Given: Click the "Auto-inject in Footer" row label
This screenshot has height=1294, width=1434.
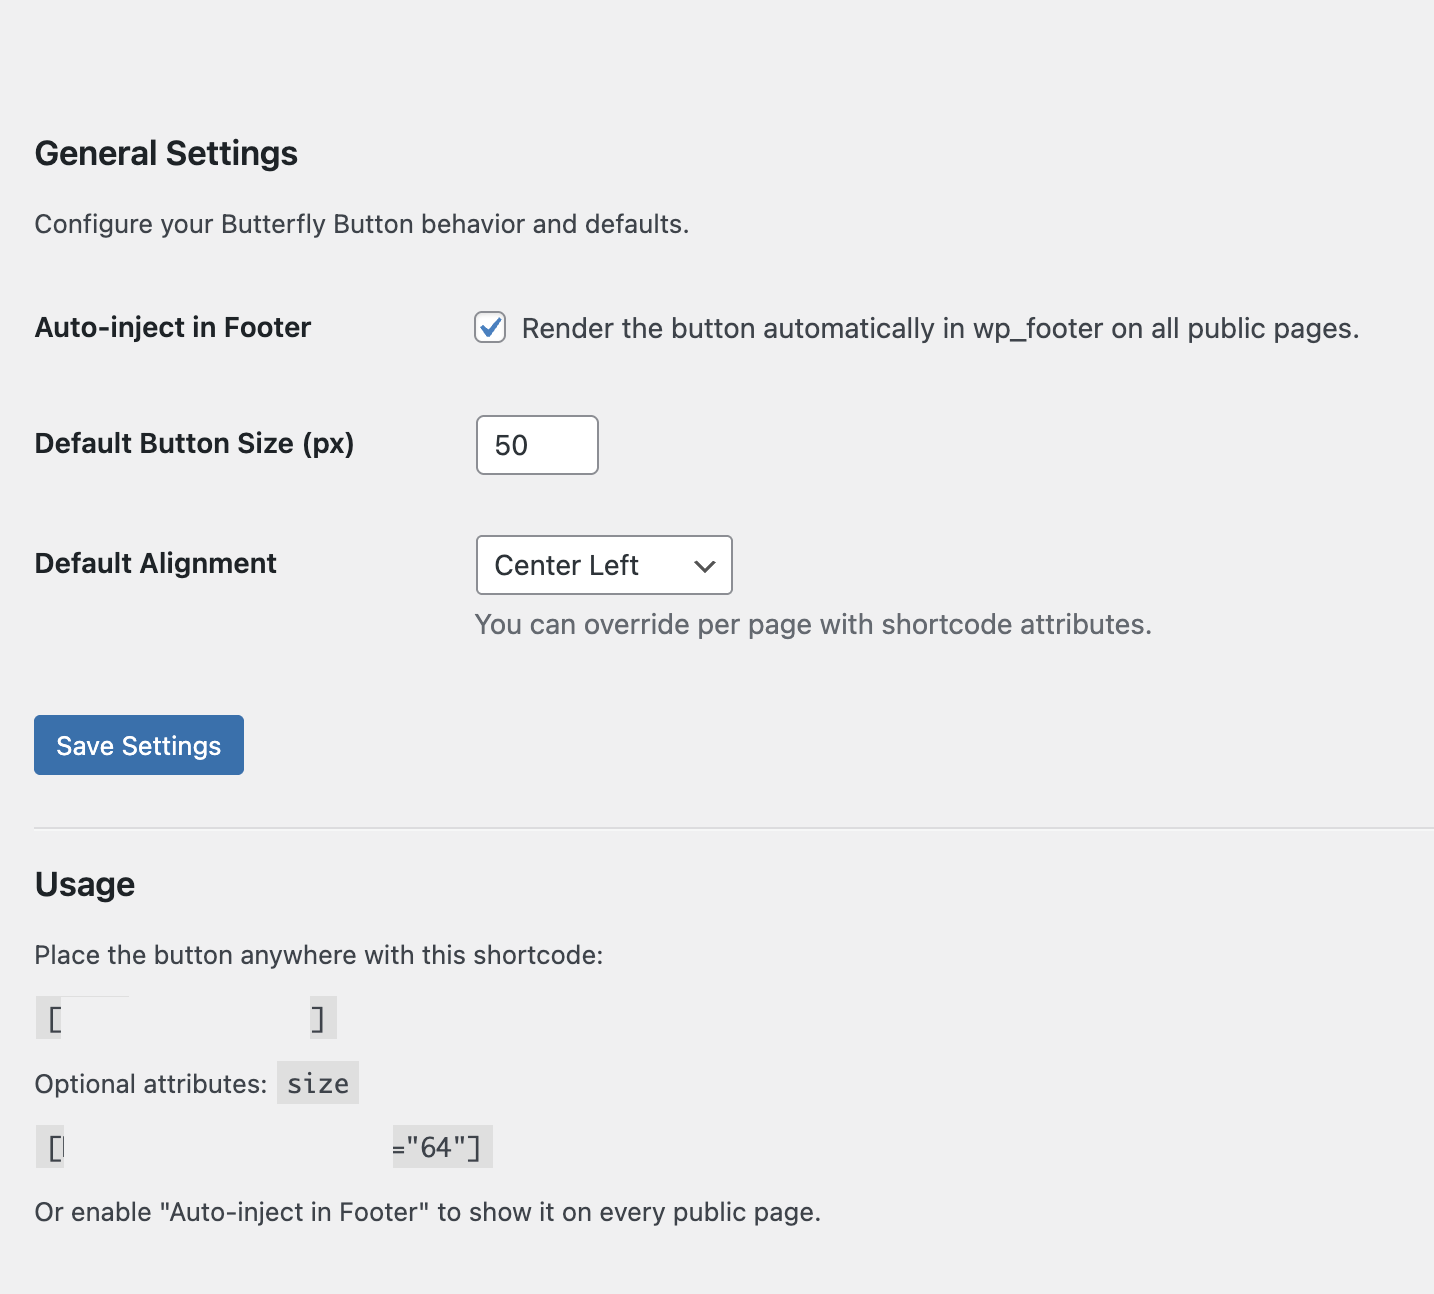Looking at the screenshot, I should (173, 327).
